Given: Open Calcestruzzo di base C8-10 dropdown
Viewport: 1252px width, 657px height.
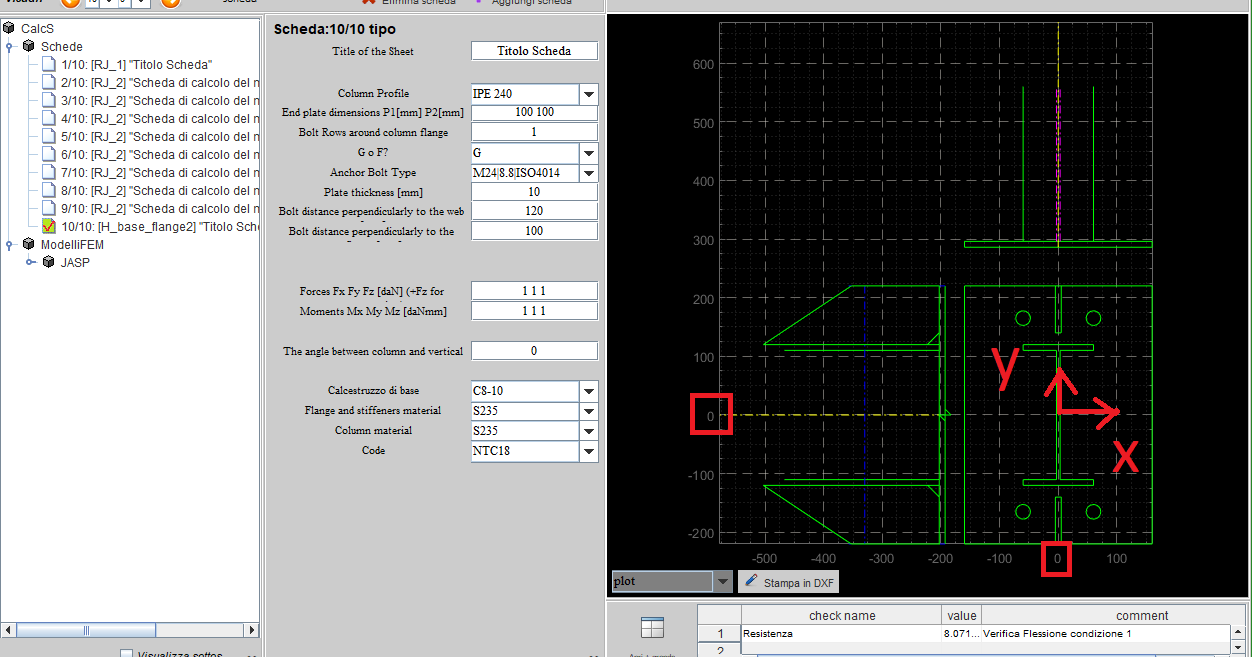Looking at the screenshot, I should [x=589, y=391].
